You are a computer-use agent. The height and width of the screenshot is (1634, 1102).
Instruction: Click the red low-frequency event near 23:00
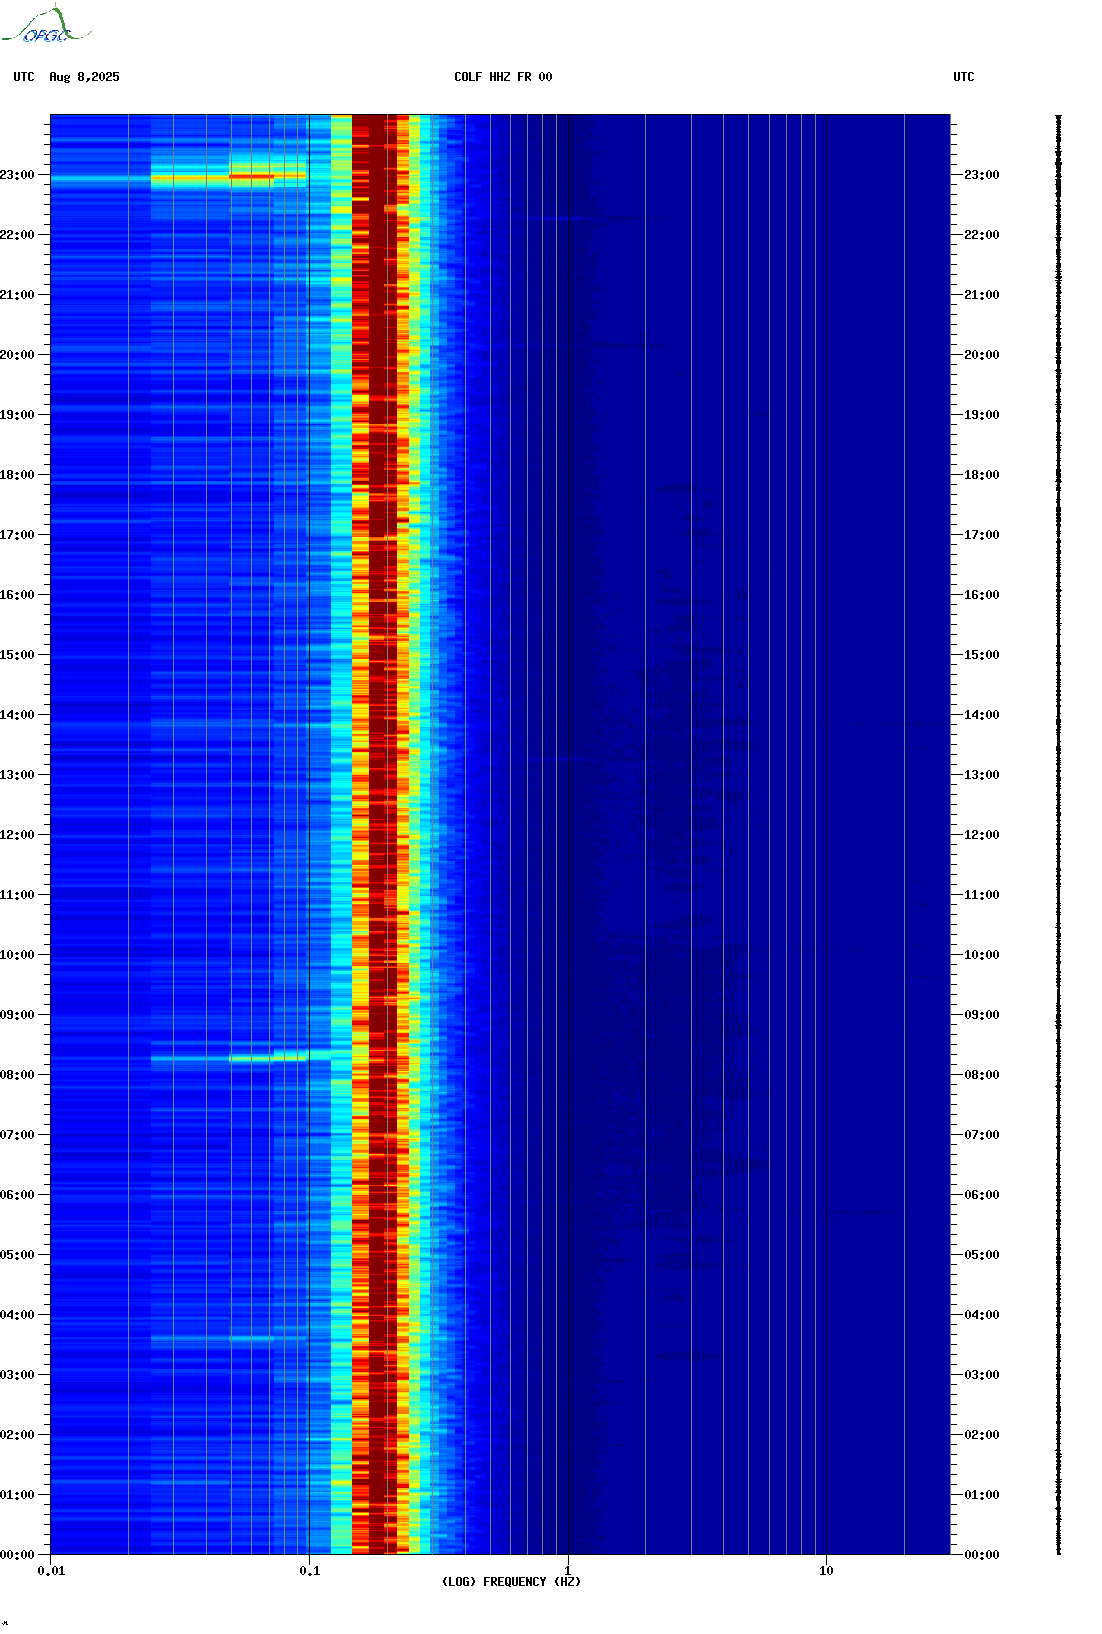(229, 177)
